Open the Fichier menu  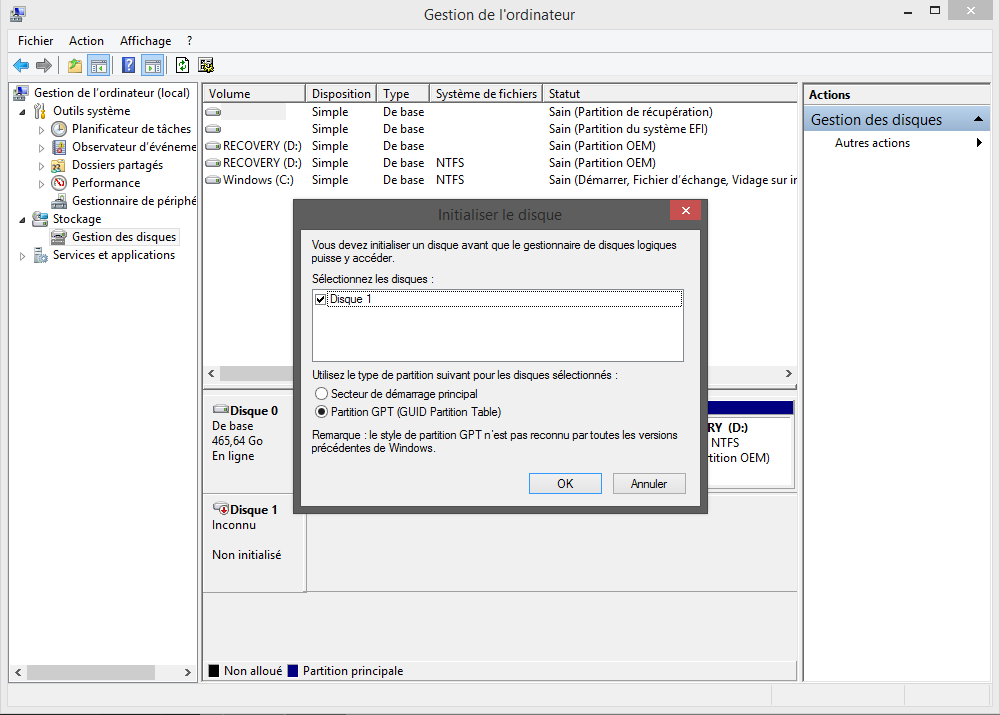tap(36, 41)
